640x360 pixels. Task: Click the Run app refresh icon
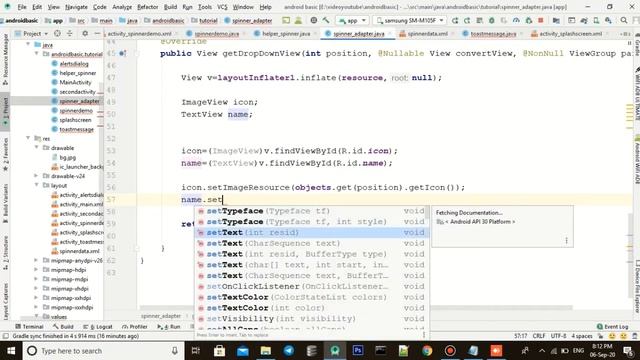pyautogui.click(x=455, y=20)
